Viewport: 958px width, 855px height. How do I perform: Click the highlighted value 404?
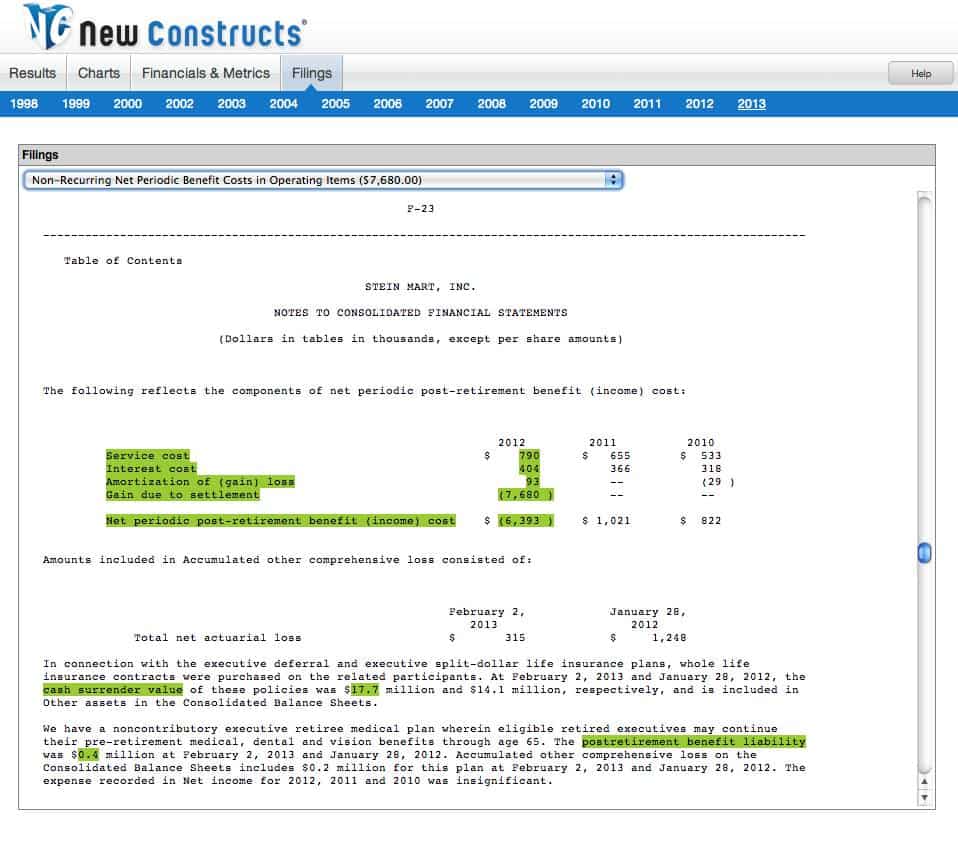(x=529, y=469)
